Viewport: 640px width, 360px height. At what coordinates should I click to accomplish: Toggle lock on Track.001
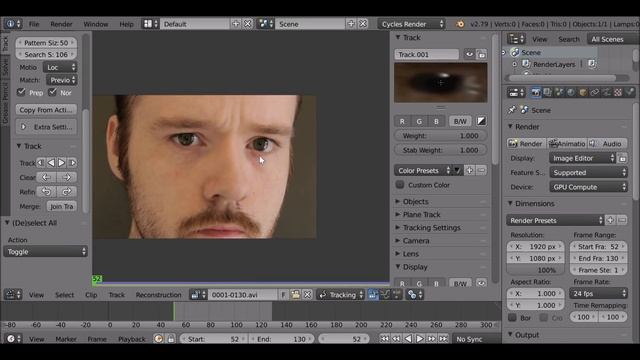click(482, 54)
